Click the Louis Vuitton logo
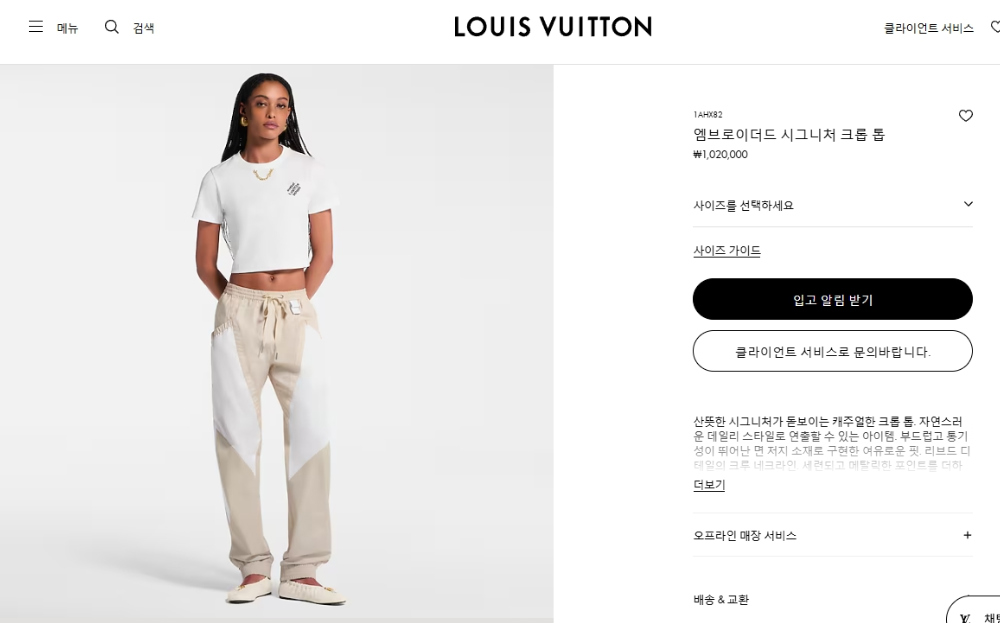 (x=553, y=27)
